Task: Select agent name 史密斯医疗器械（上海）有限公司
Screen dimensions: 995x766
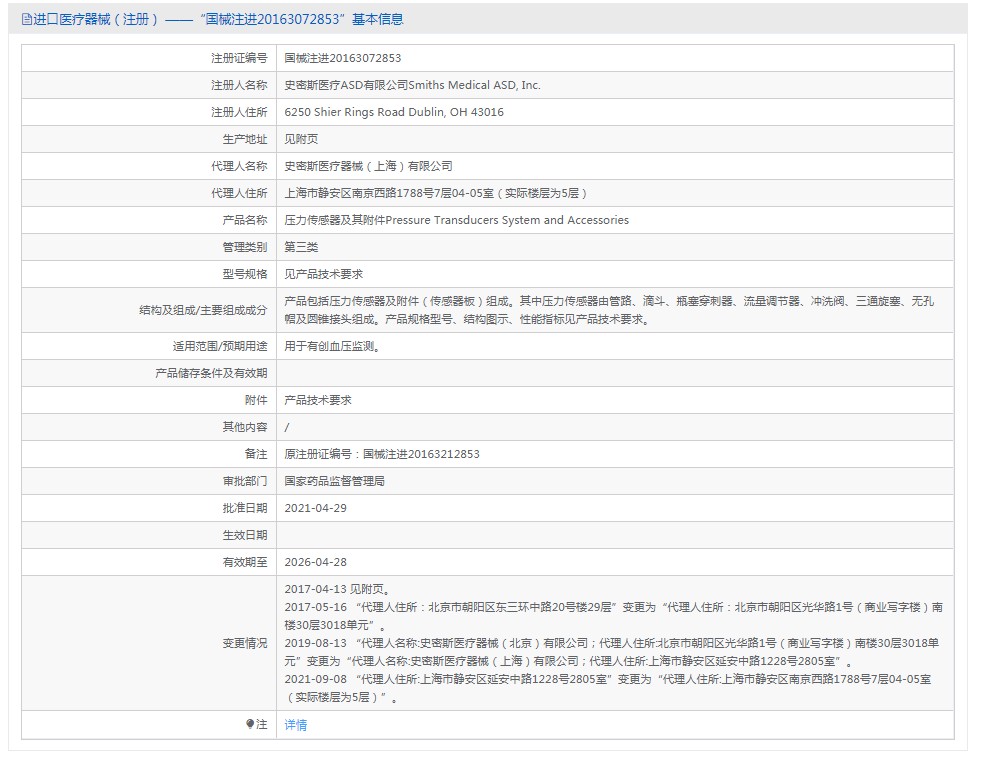Action: (x=368, y=166)
